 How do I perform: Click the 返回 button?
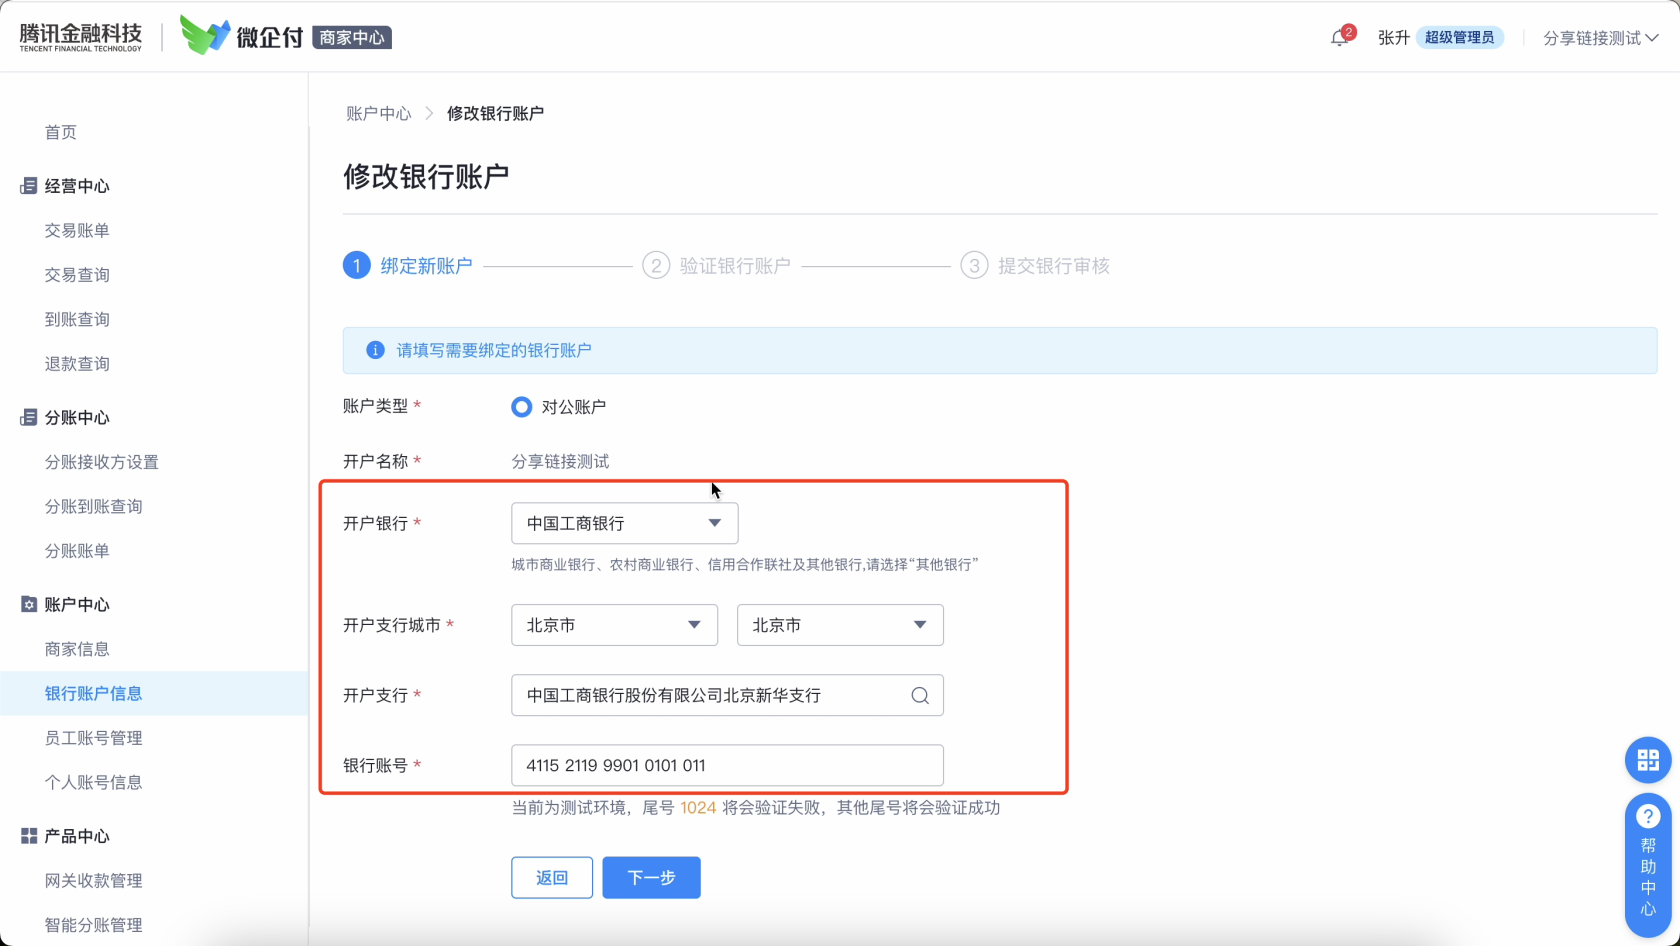click(552, 878)
